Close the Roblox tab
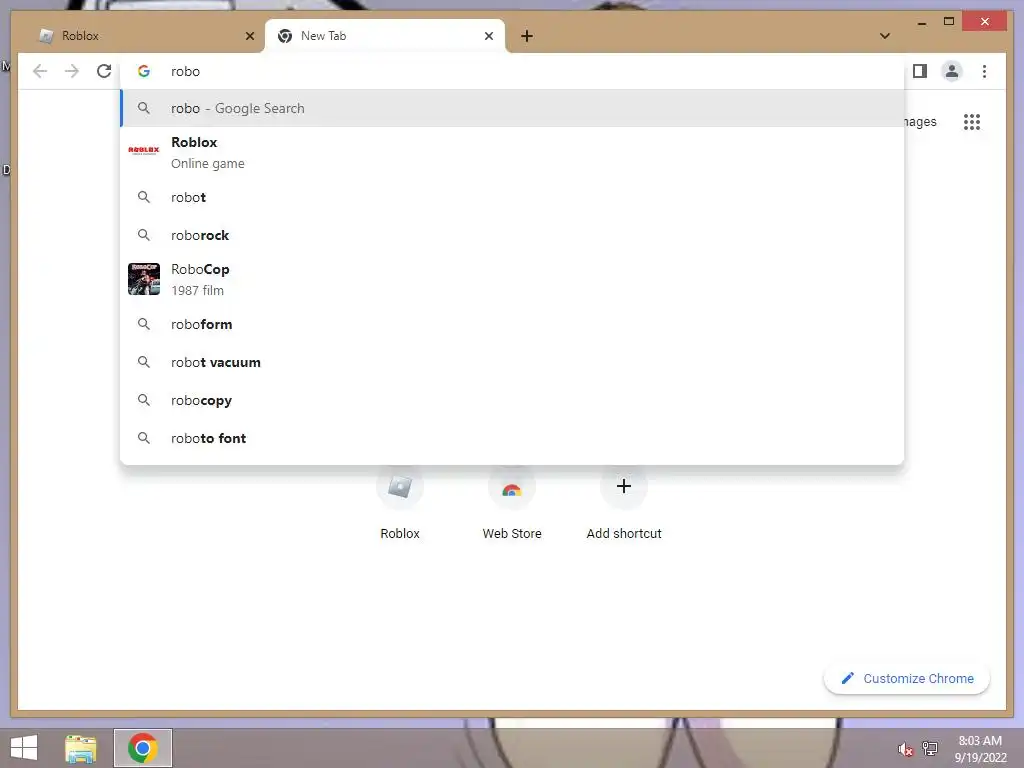The width and height of the screenshot is (1024, 768). [x=249, y=36]
